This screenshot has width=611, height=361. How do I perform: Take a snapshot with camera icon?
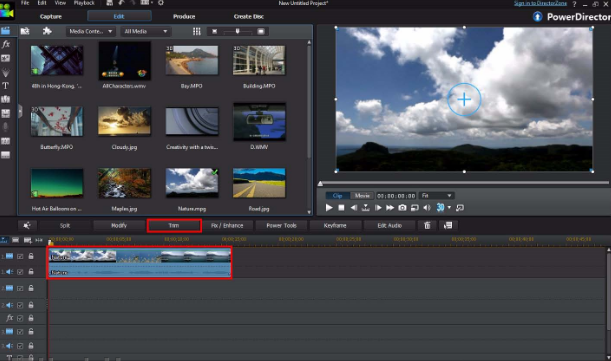pyautogui.click(x=402, y=208)
